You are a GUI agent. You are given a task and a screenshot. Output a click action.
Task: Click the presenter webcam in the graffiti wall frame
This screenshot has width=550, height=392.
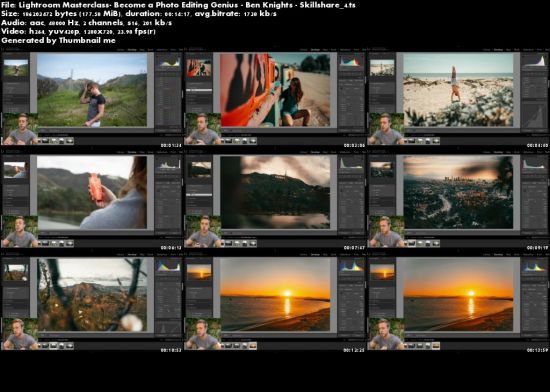point(203,129)
